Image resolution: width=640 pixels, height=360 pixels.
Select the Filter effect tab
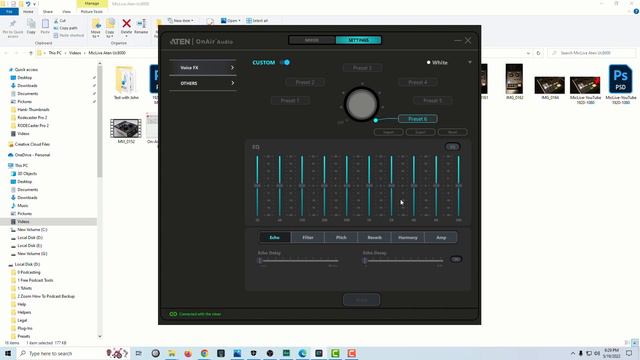[308, 238]
